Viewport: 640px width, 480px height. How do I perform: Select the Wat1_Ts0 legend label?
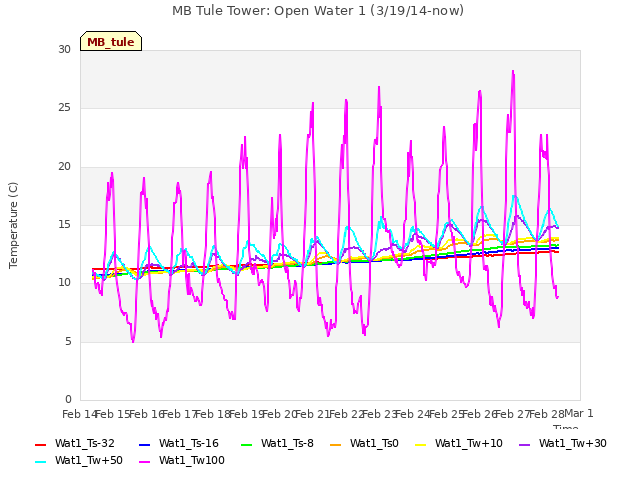pyautogui.click(x=374, y=444)
